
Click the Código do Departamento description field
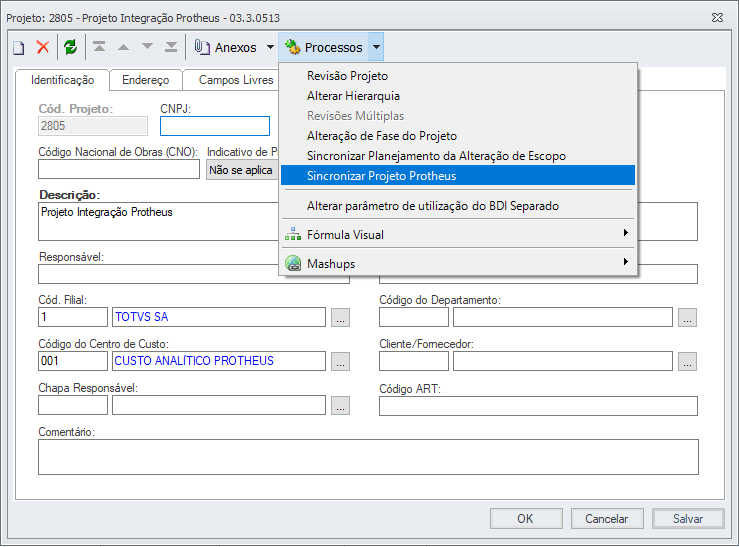[x=563, y=317]
